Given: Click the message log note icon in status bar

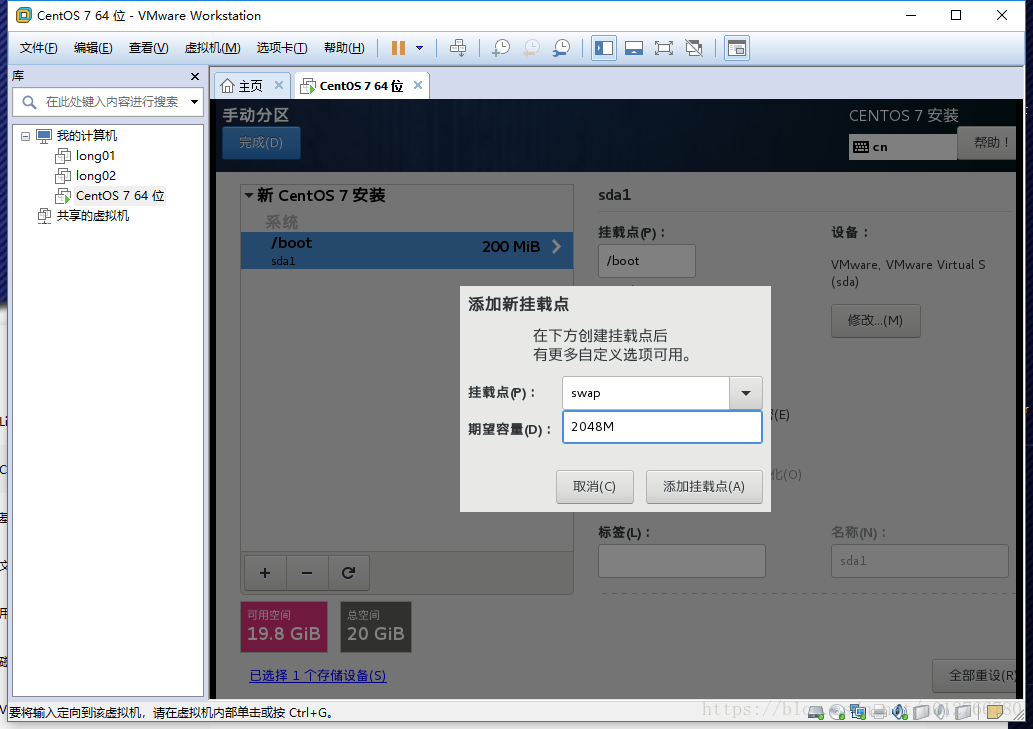Looking at the screenshot, I should pos(995,711).
